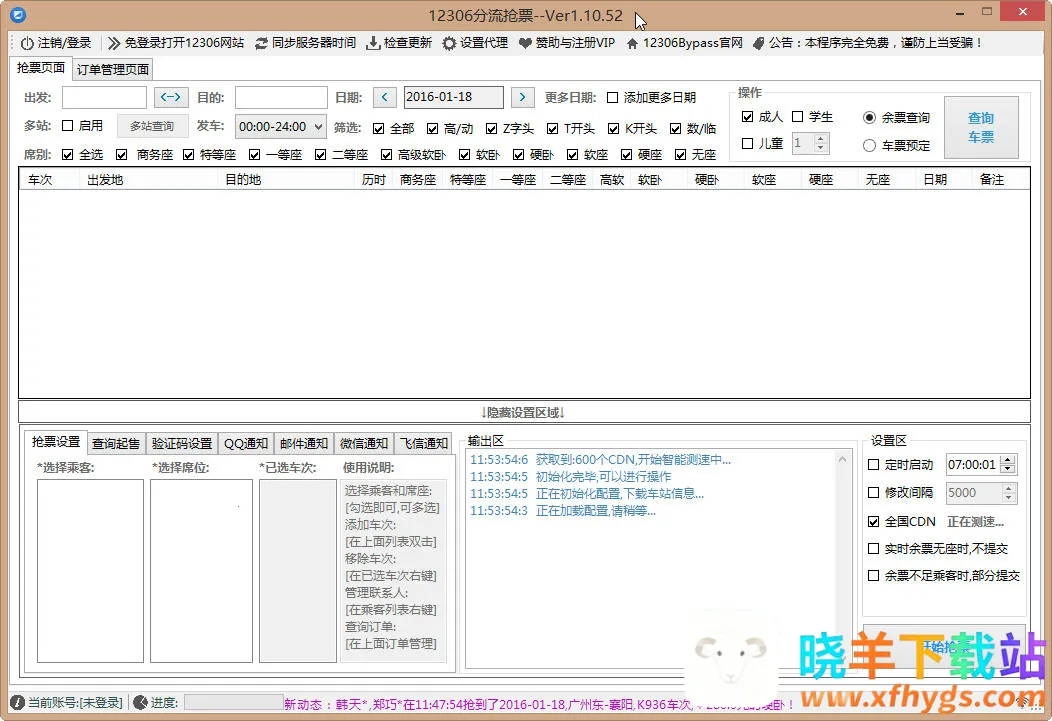Select the 车票预定 radio button
This screenshot has width=1052, height=721.
(869, 145)
